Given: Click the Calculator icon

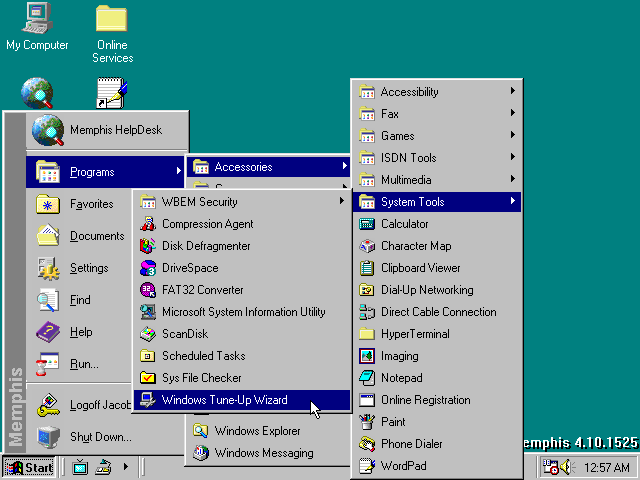Looking at the screenshot, I should (x=367, y=224).
